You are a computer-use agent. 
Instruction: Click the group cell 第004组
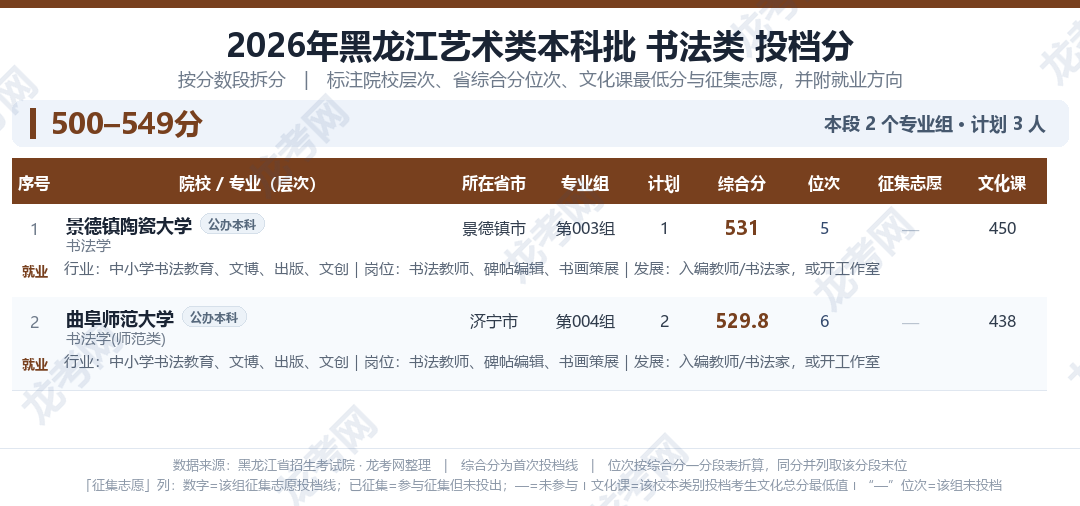pos(585,321)
